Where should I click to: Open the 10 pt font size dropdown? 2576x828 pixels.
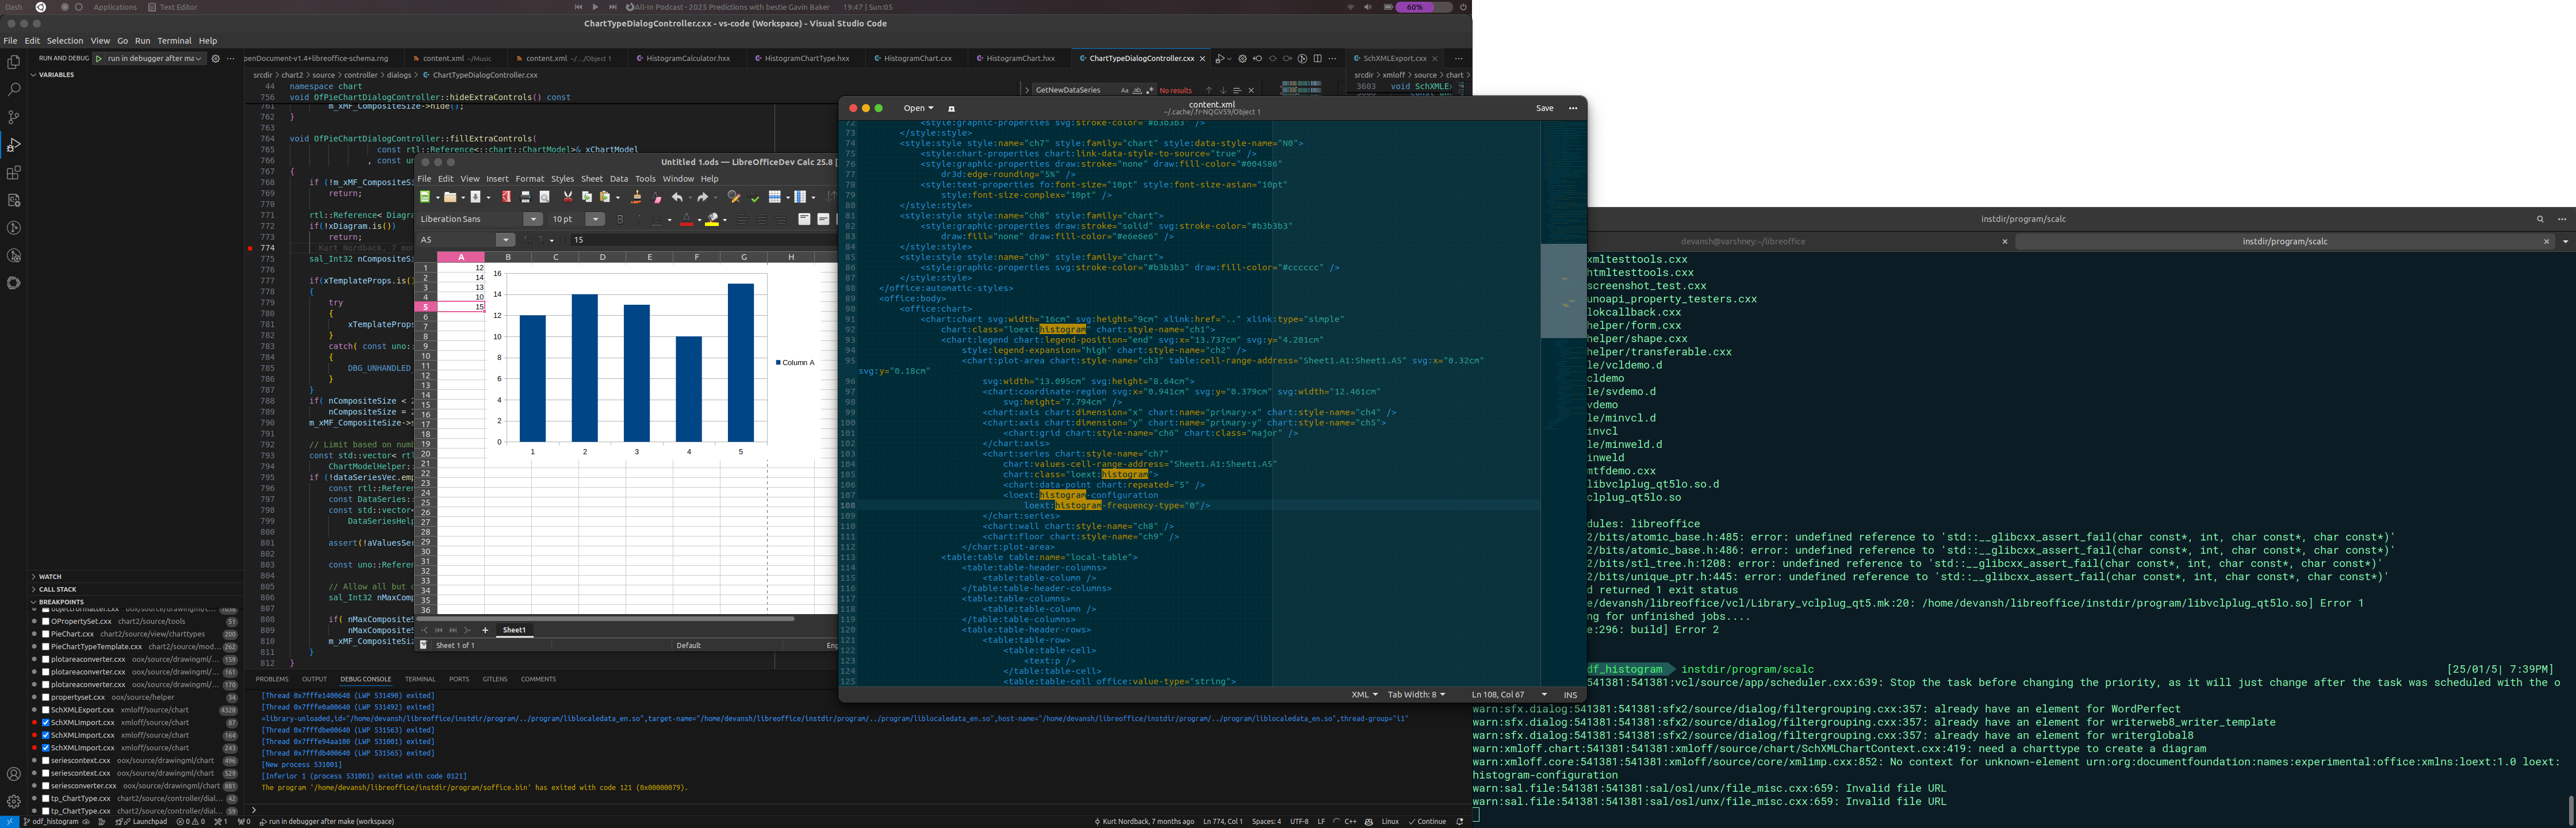pyautogui.click(x=595, y=220)
